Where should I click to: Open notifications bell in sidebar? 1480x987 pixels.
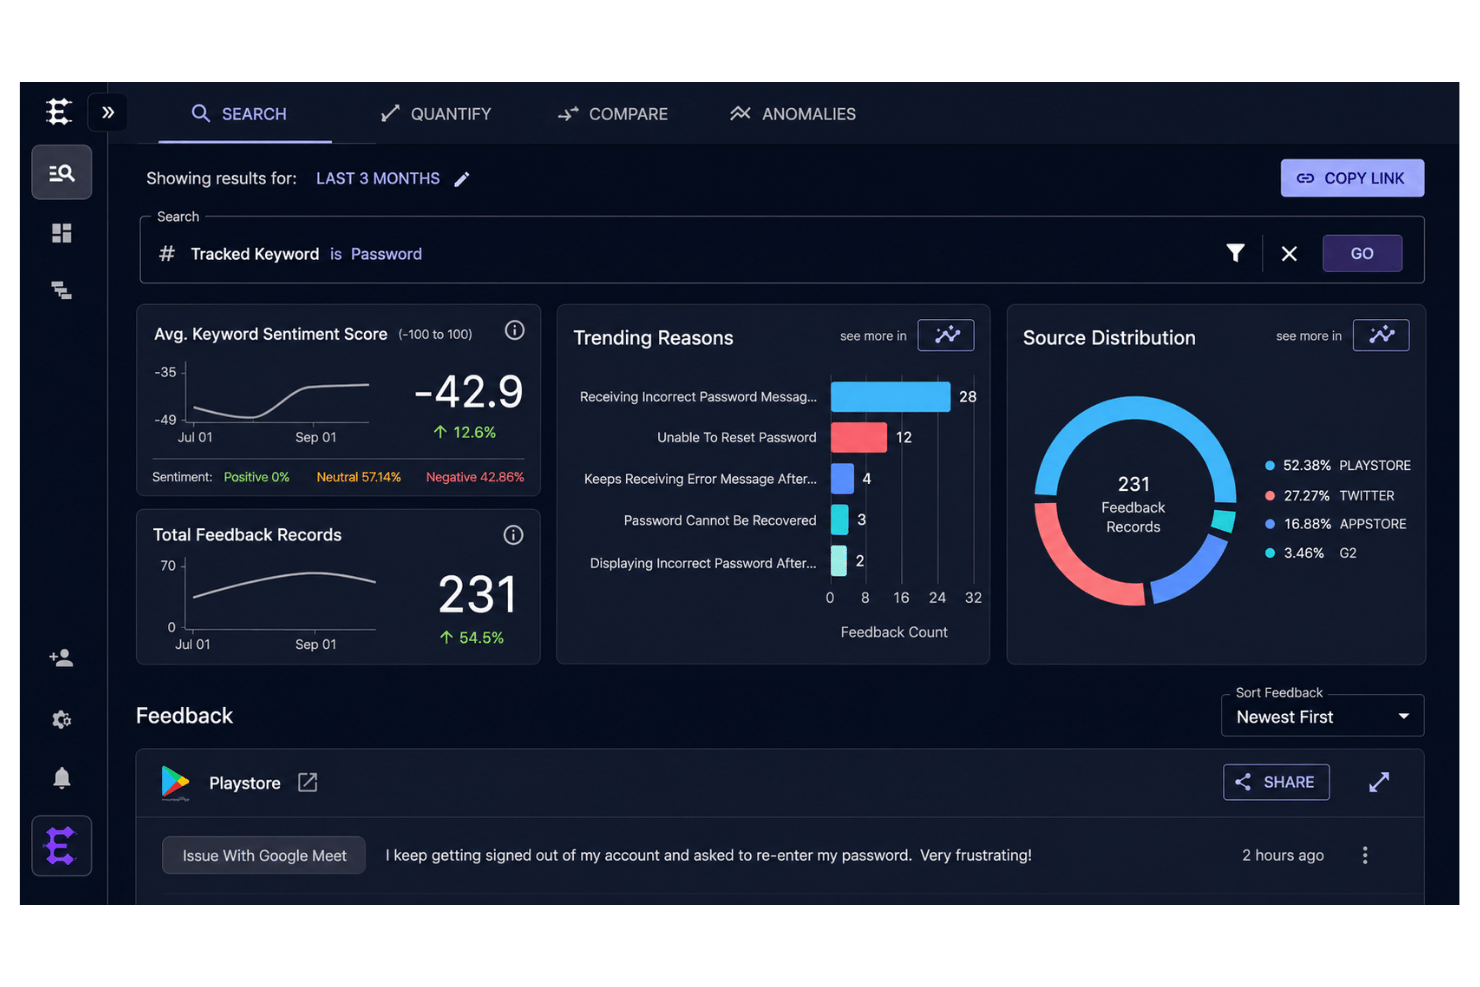(x=62, y=778)
